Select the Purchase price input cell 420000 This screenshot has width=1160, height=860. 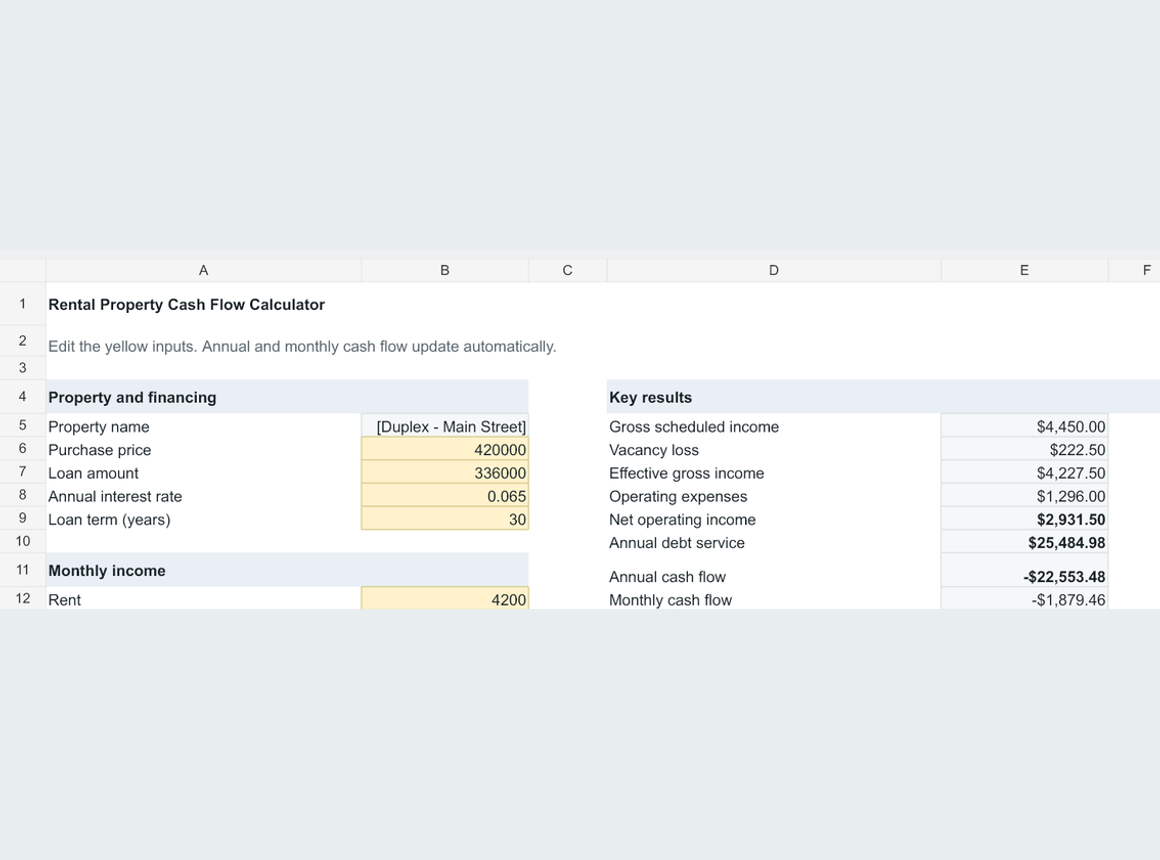445,449
